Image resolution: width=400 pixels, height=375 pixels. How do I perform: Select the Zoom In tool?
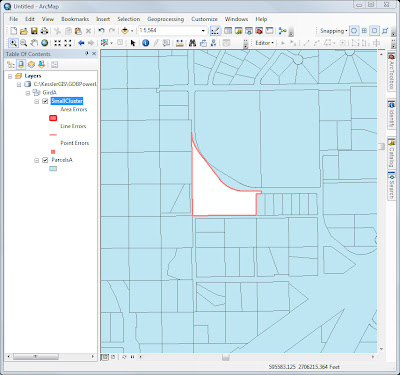(x=13, y=43)
